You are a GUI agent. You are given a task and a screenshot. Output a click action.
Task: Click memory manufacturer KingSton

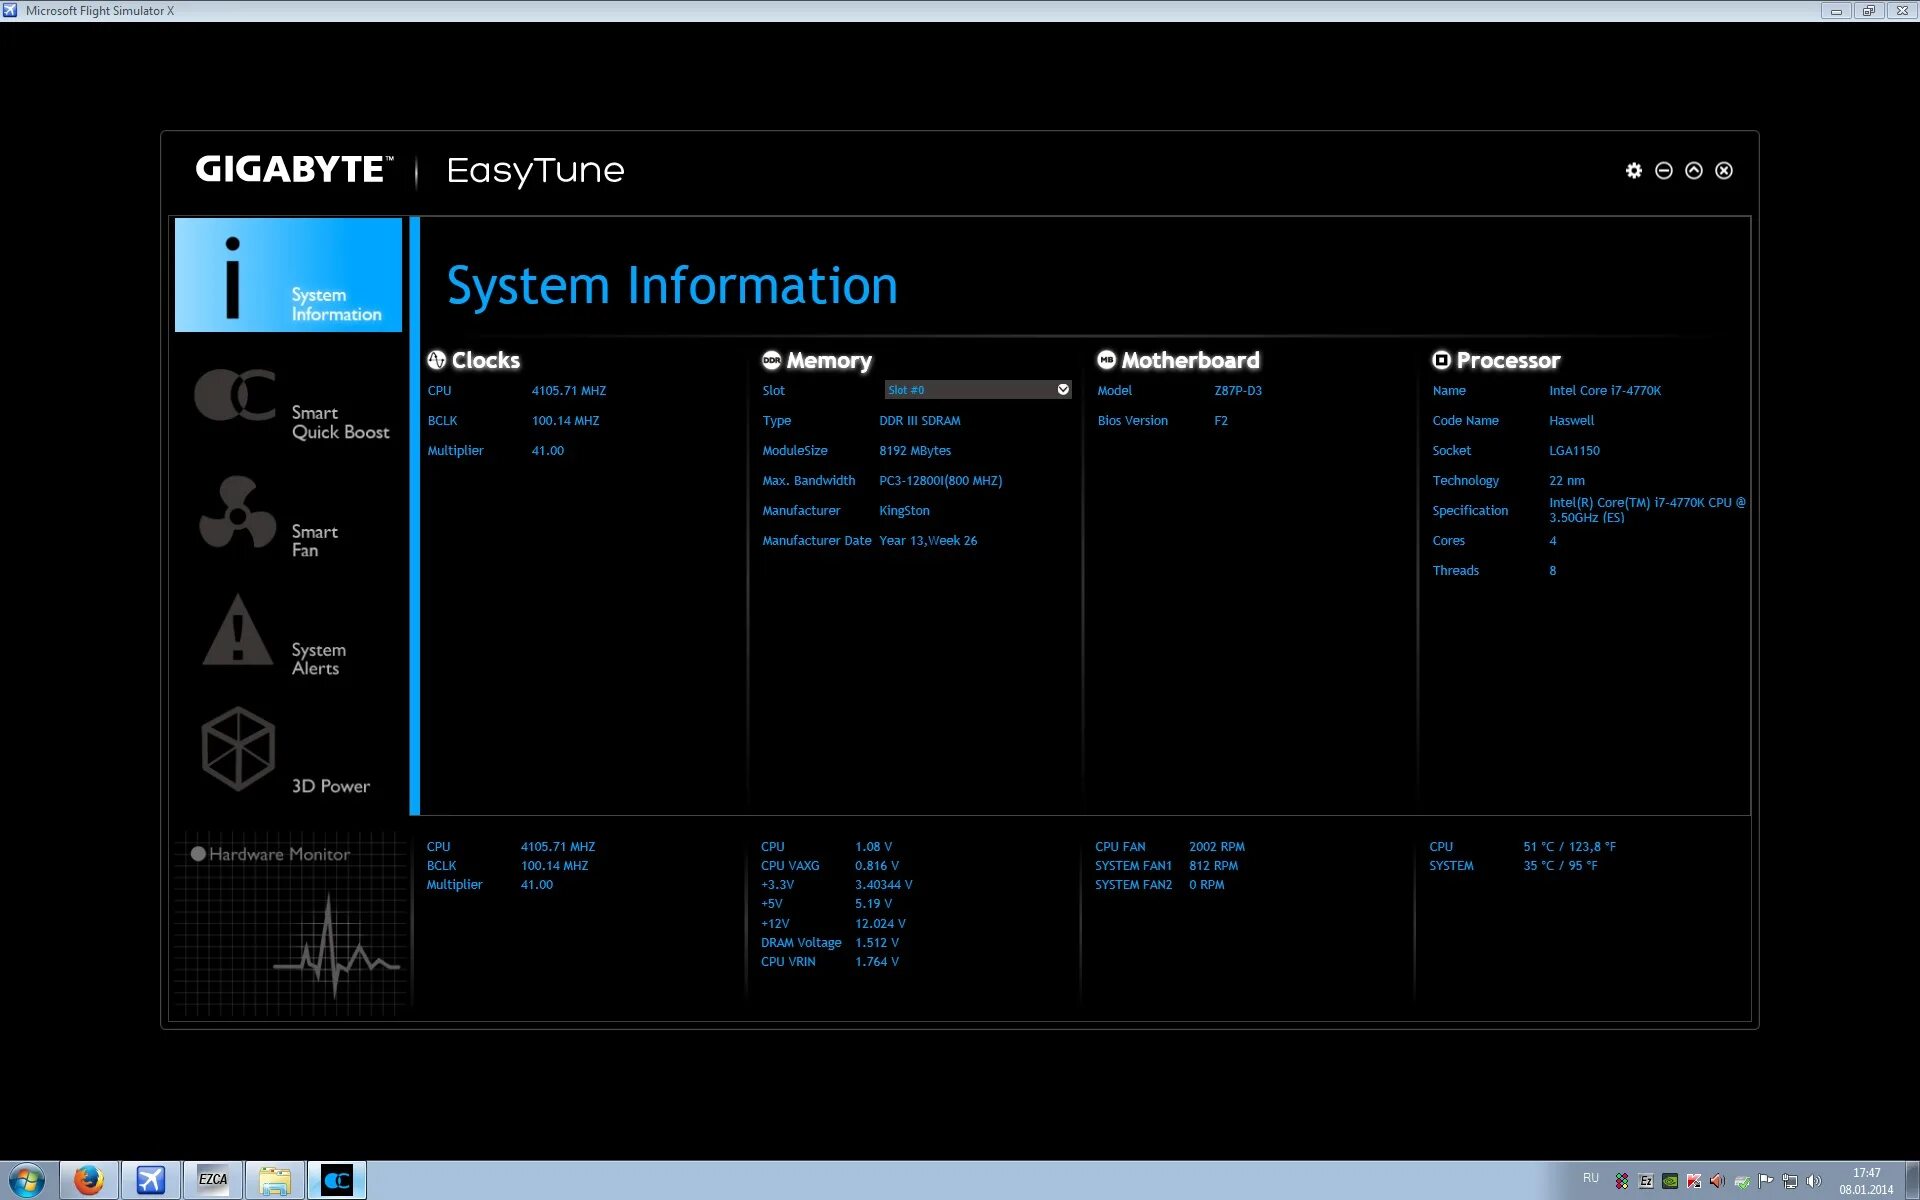click(904, 511)
